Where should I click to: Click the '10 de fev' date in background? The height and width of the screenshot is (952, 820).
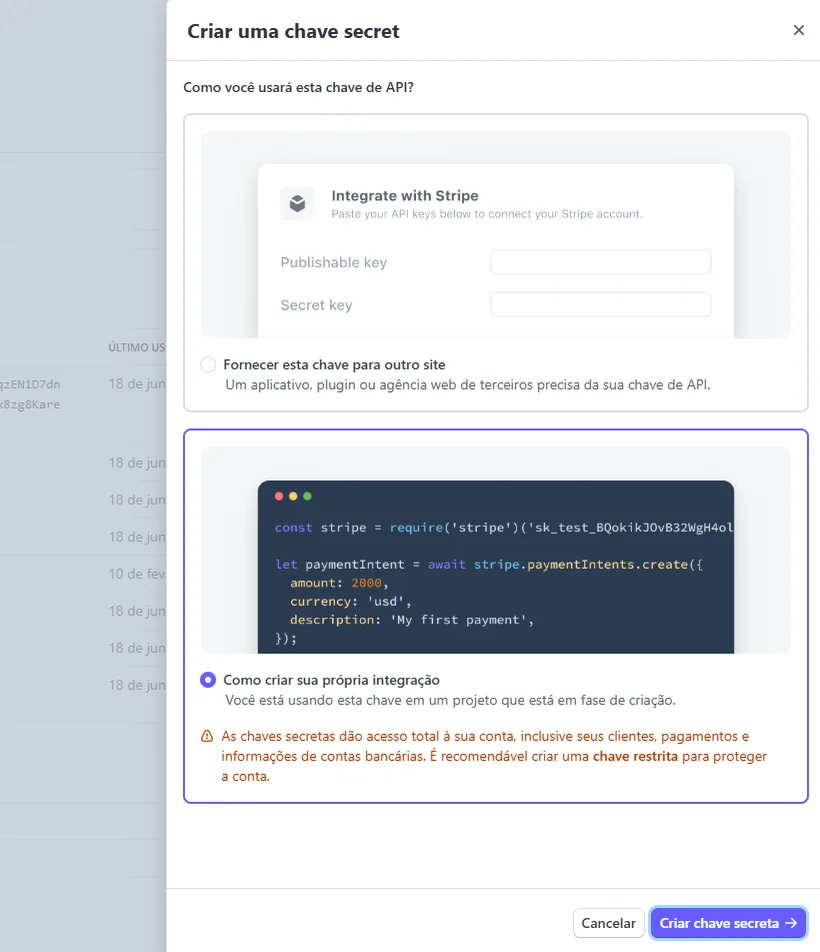[x=137, y=574]
